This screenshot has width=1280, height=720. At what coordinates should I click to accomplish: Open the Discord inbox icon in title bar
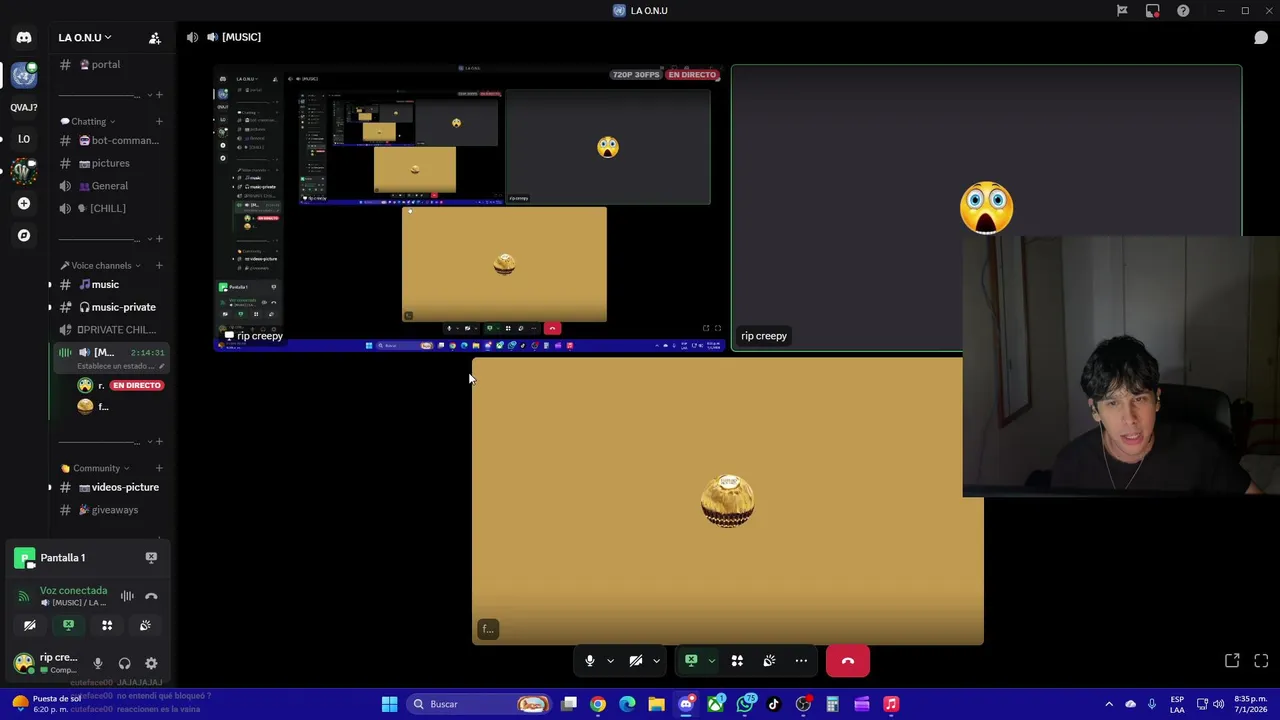[x=1153, y=11]
